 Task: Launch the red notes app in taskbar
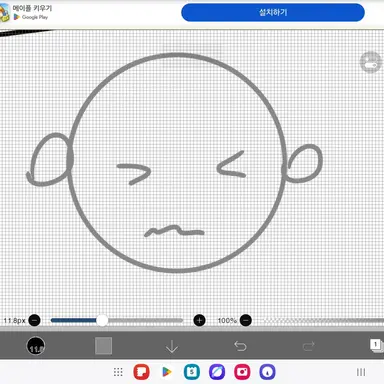tap(142, 372)
